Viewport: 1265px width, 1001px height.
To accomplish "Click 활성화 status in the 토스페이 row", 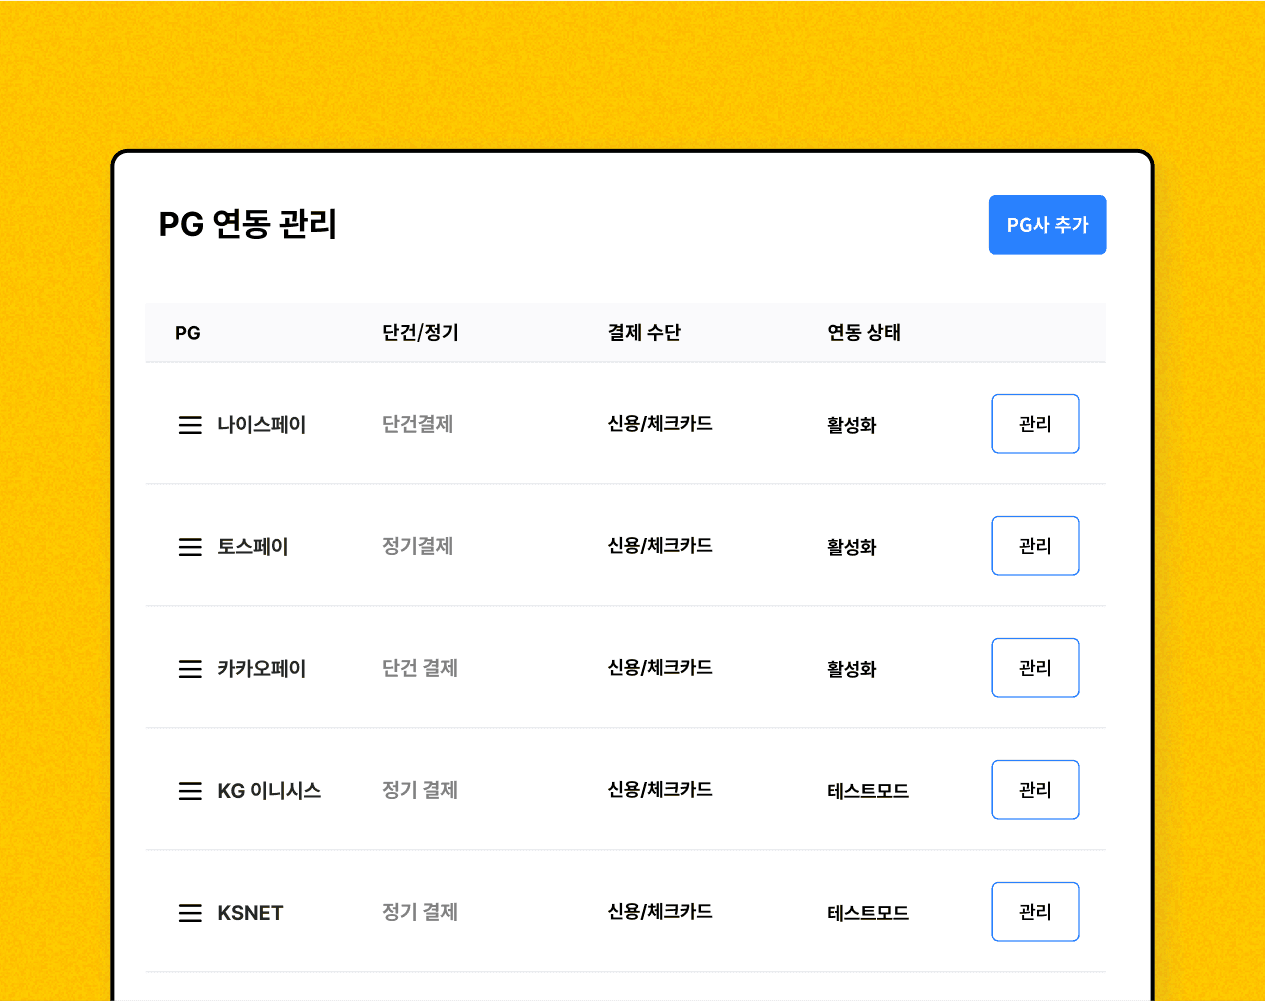I will [852, 547].
